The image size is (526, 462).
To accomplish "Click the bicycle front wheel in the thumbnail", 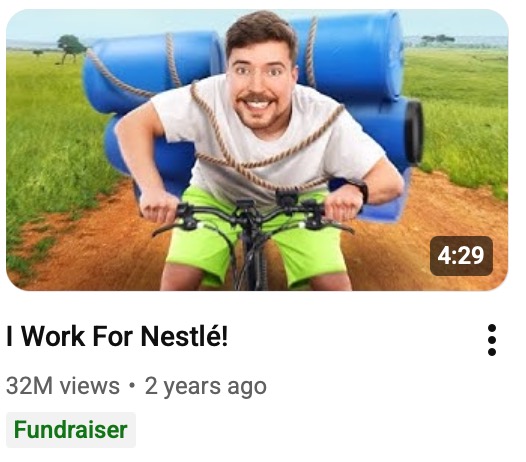I will point(253,268).
